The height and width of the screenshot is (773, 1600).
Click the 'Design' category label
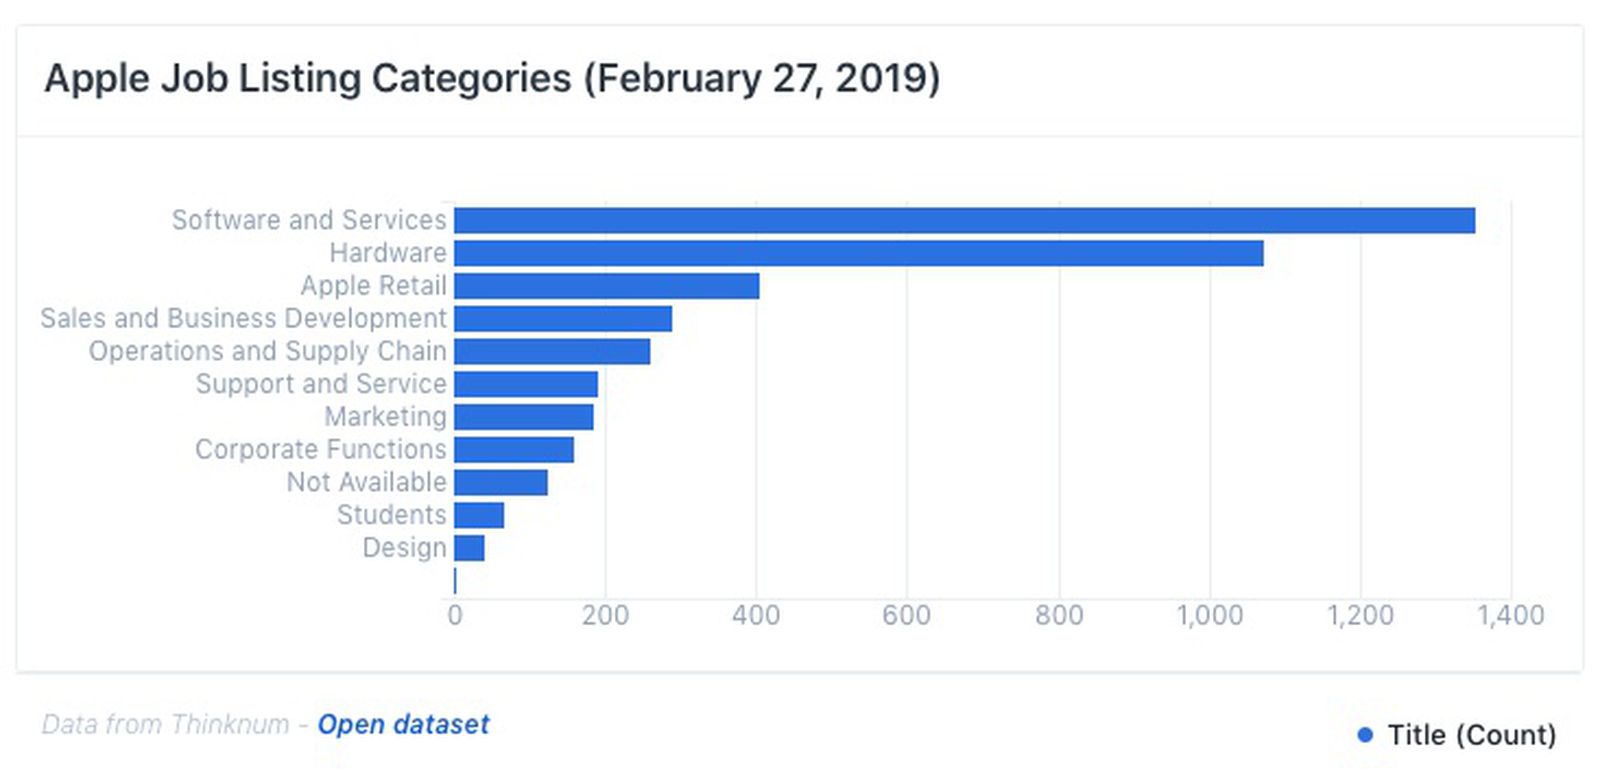click(x=404, y=548)
